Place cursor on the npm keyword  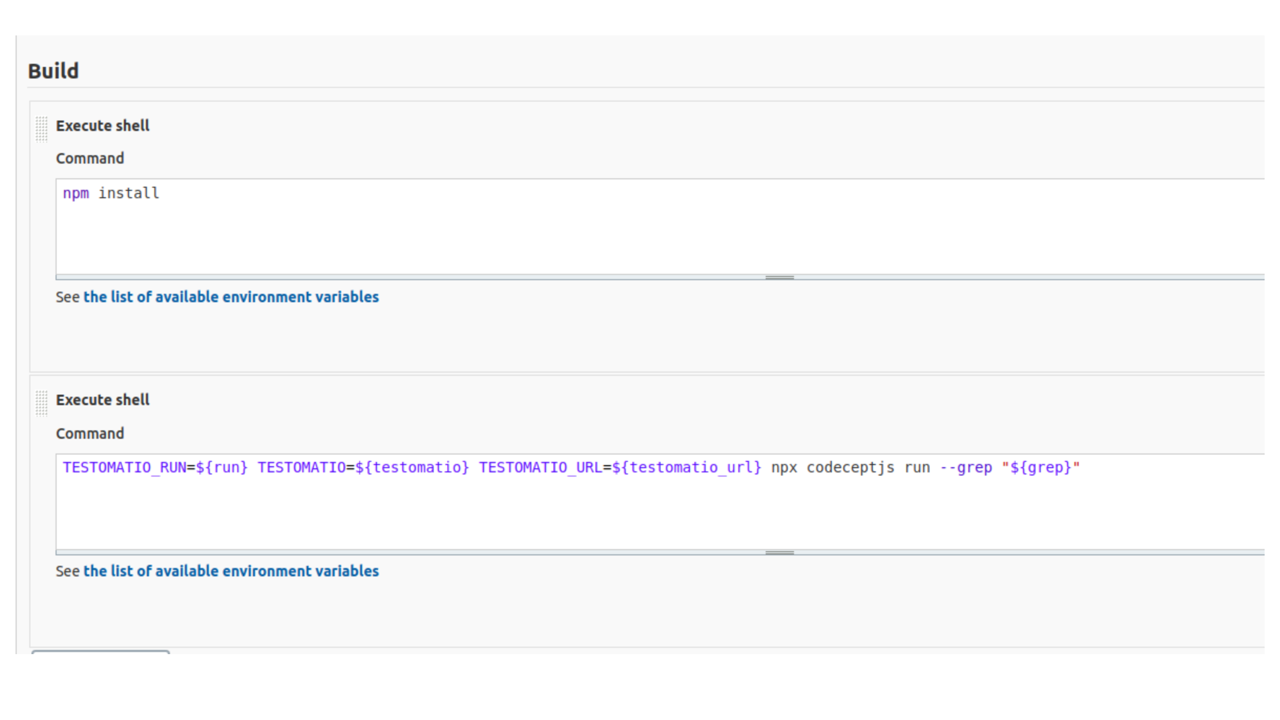[76, 193]
